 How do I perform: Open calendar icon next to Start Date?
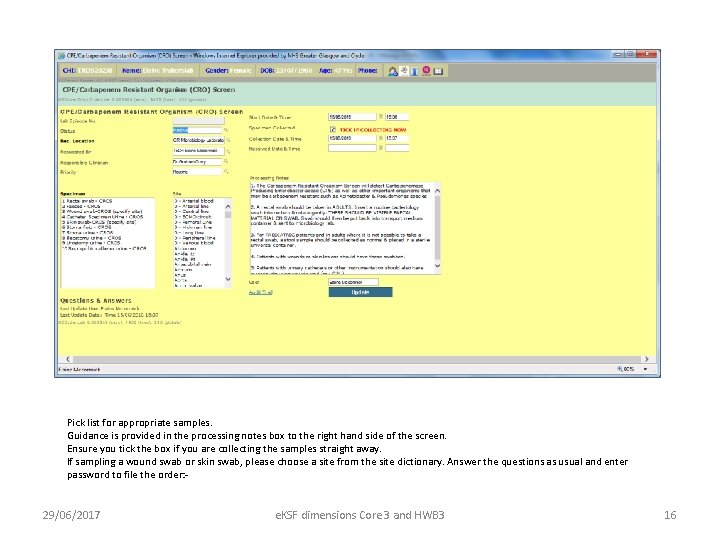coord(381,117)
